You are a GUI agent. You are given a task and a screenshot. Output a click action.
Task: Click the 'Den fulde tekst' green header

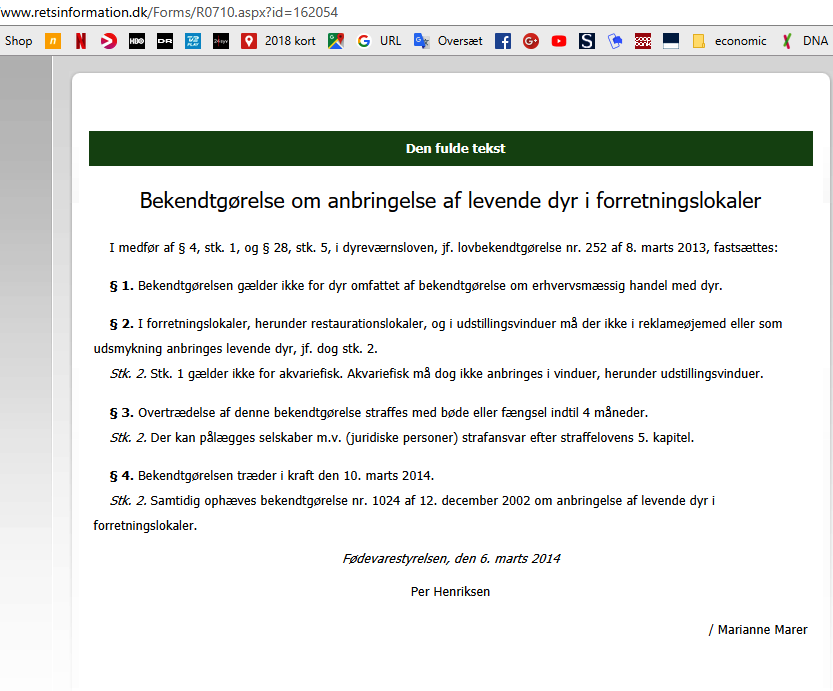(450, 148)
